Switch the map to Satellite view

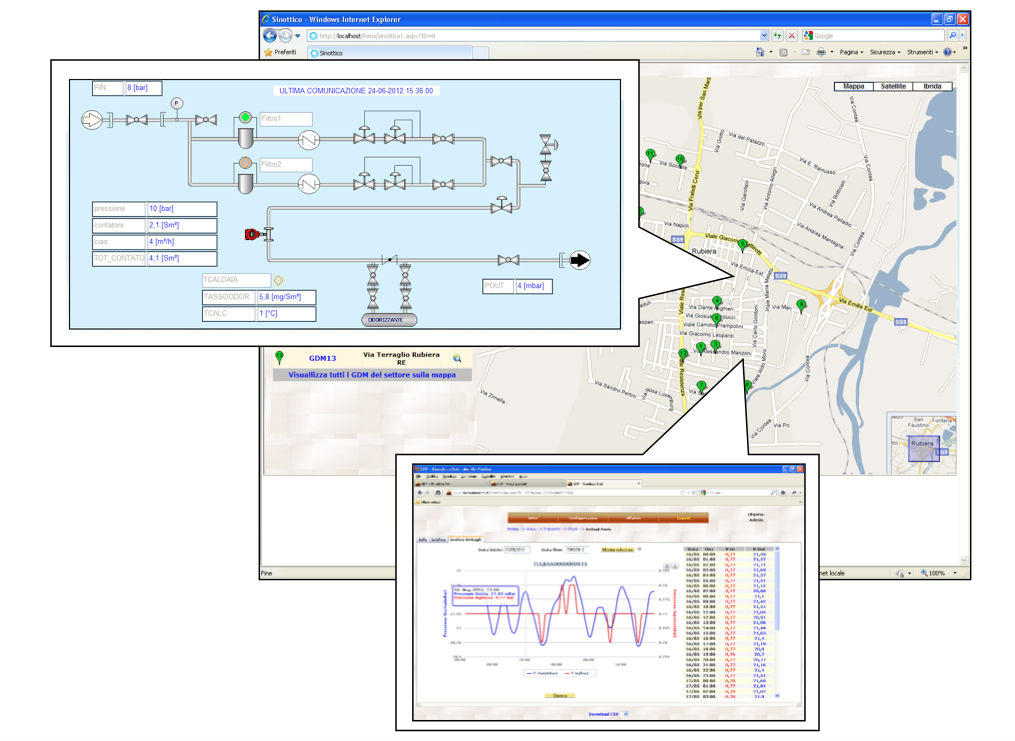pos(893,86)
